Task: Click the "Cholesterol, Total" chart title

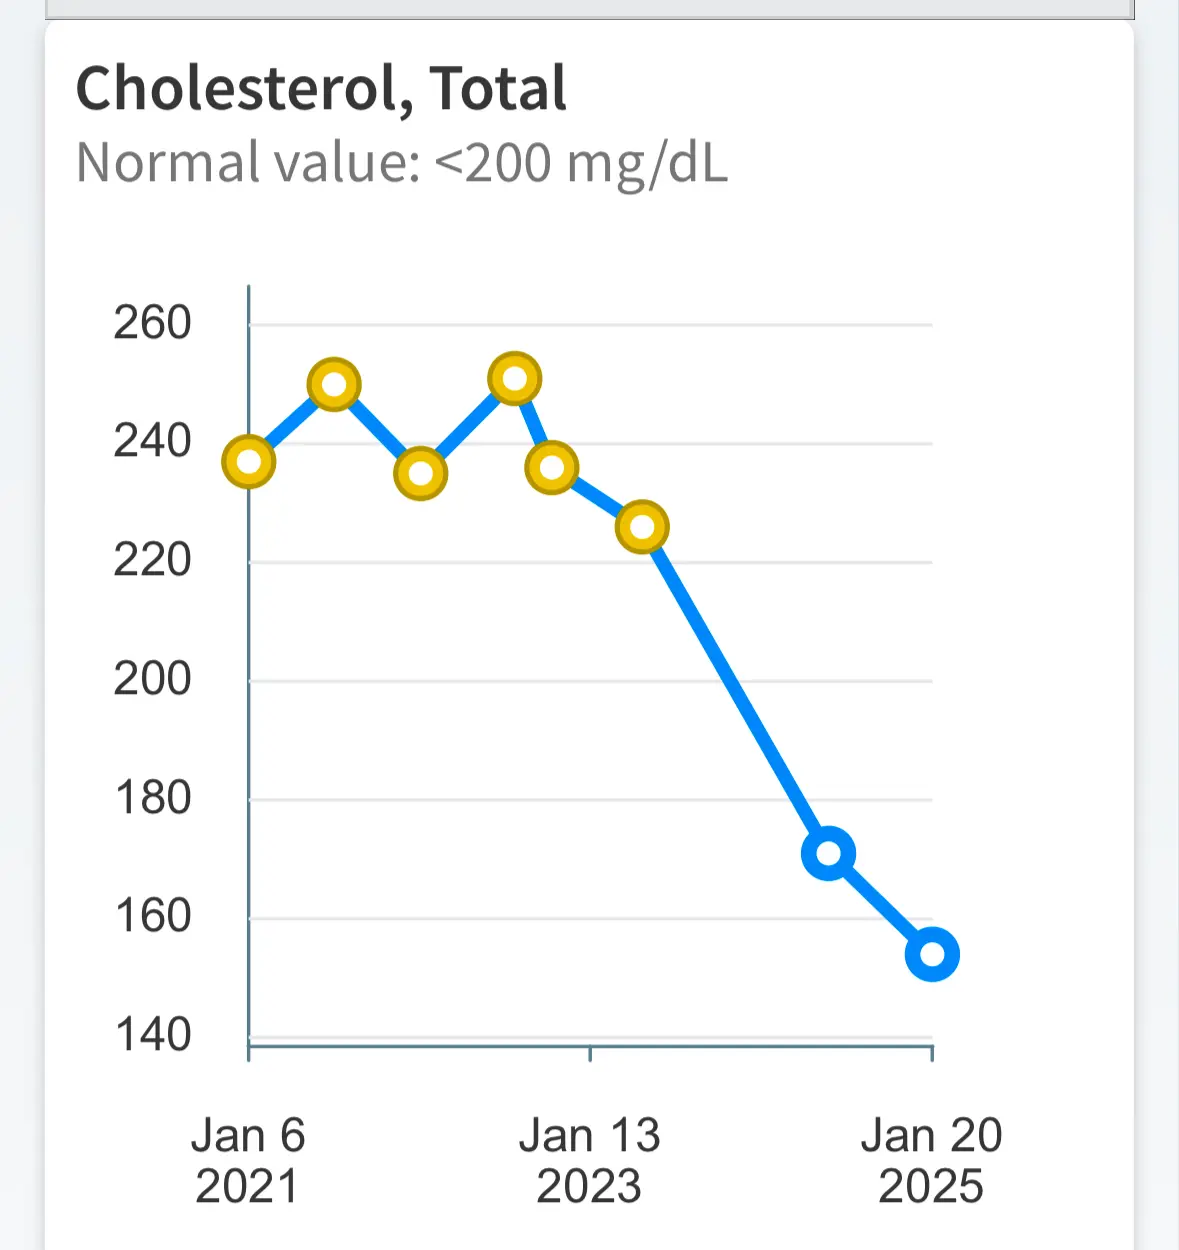Action: (x=321, y=88)
